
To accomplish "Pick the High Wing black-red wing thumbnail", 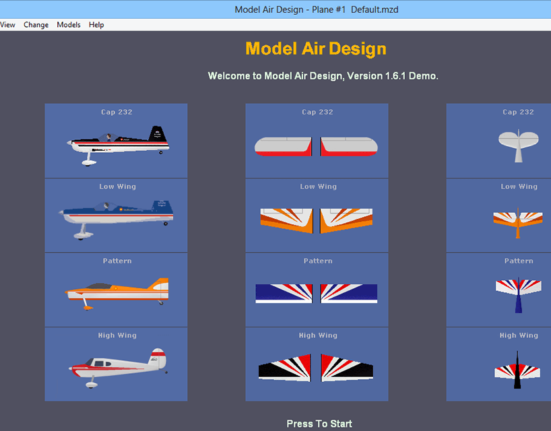I will pos(317,364).
